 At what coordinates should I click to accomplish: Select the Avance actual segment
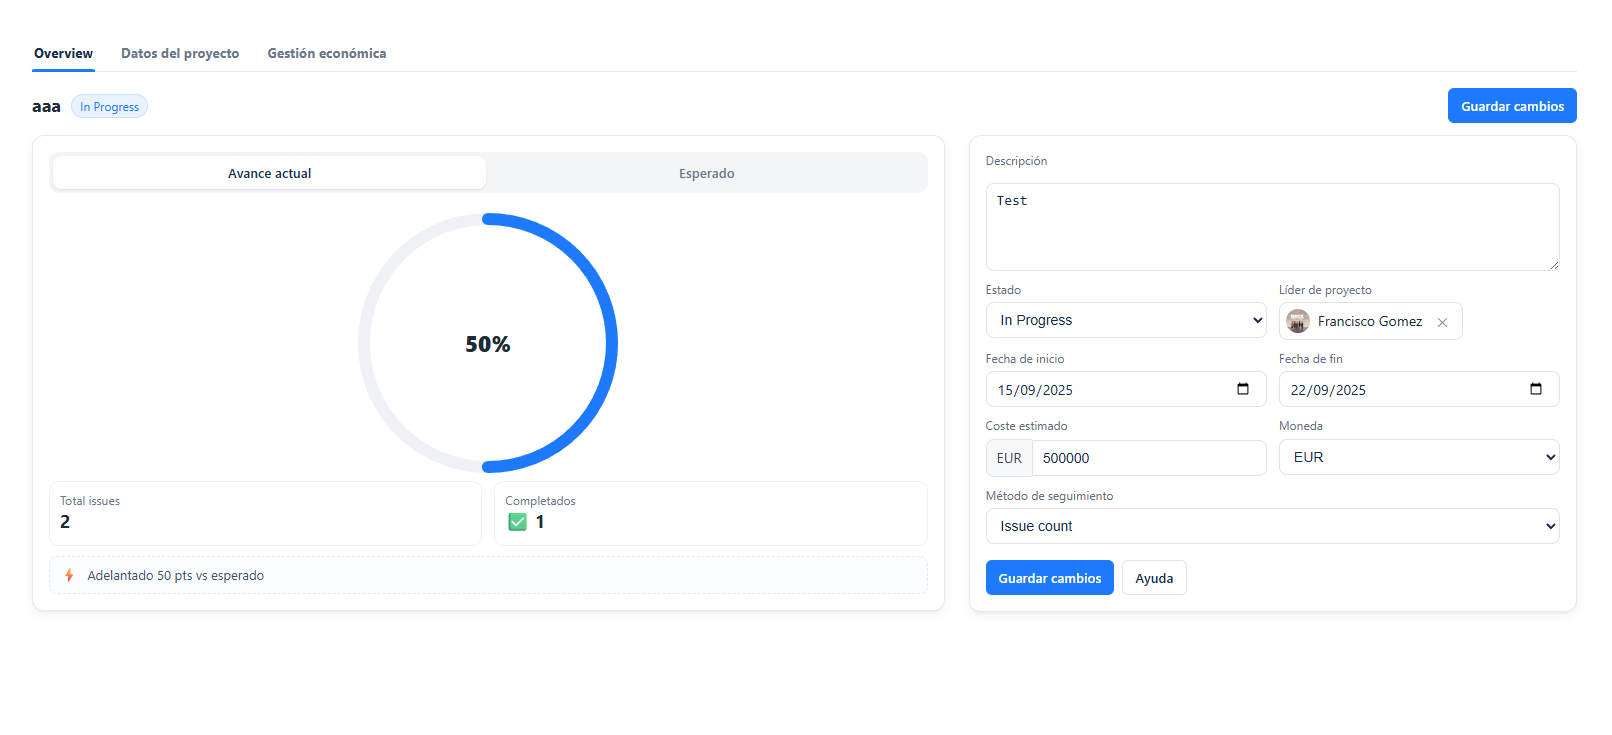click(x=269, y=173)
